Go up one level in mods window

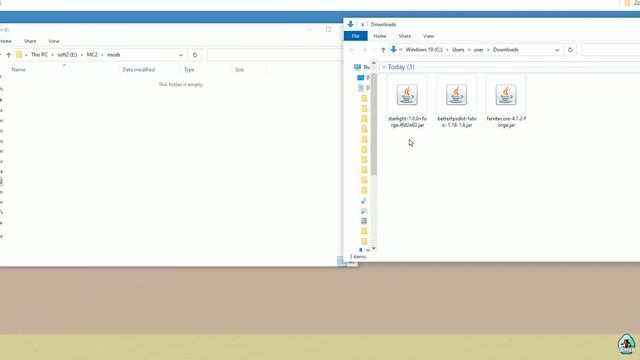[x=8, y=55]
